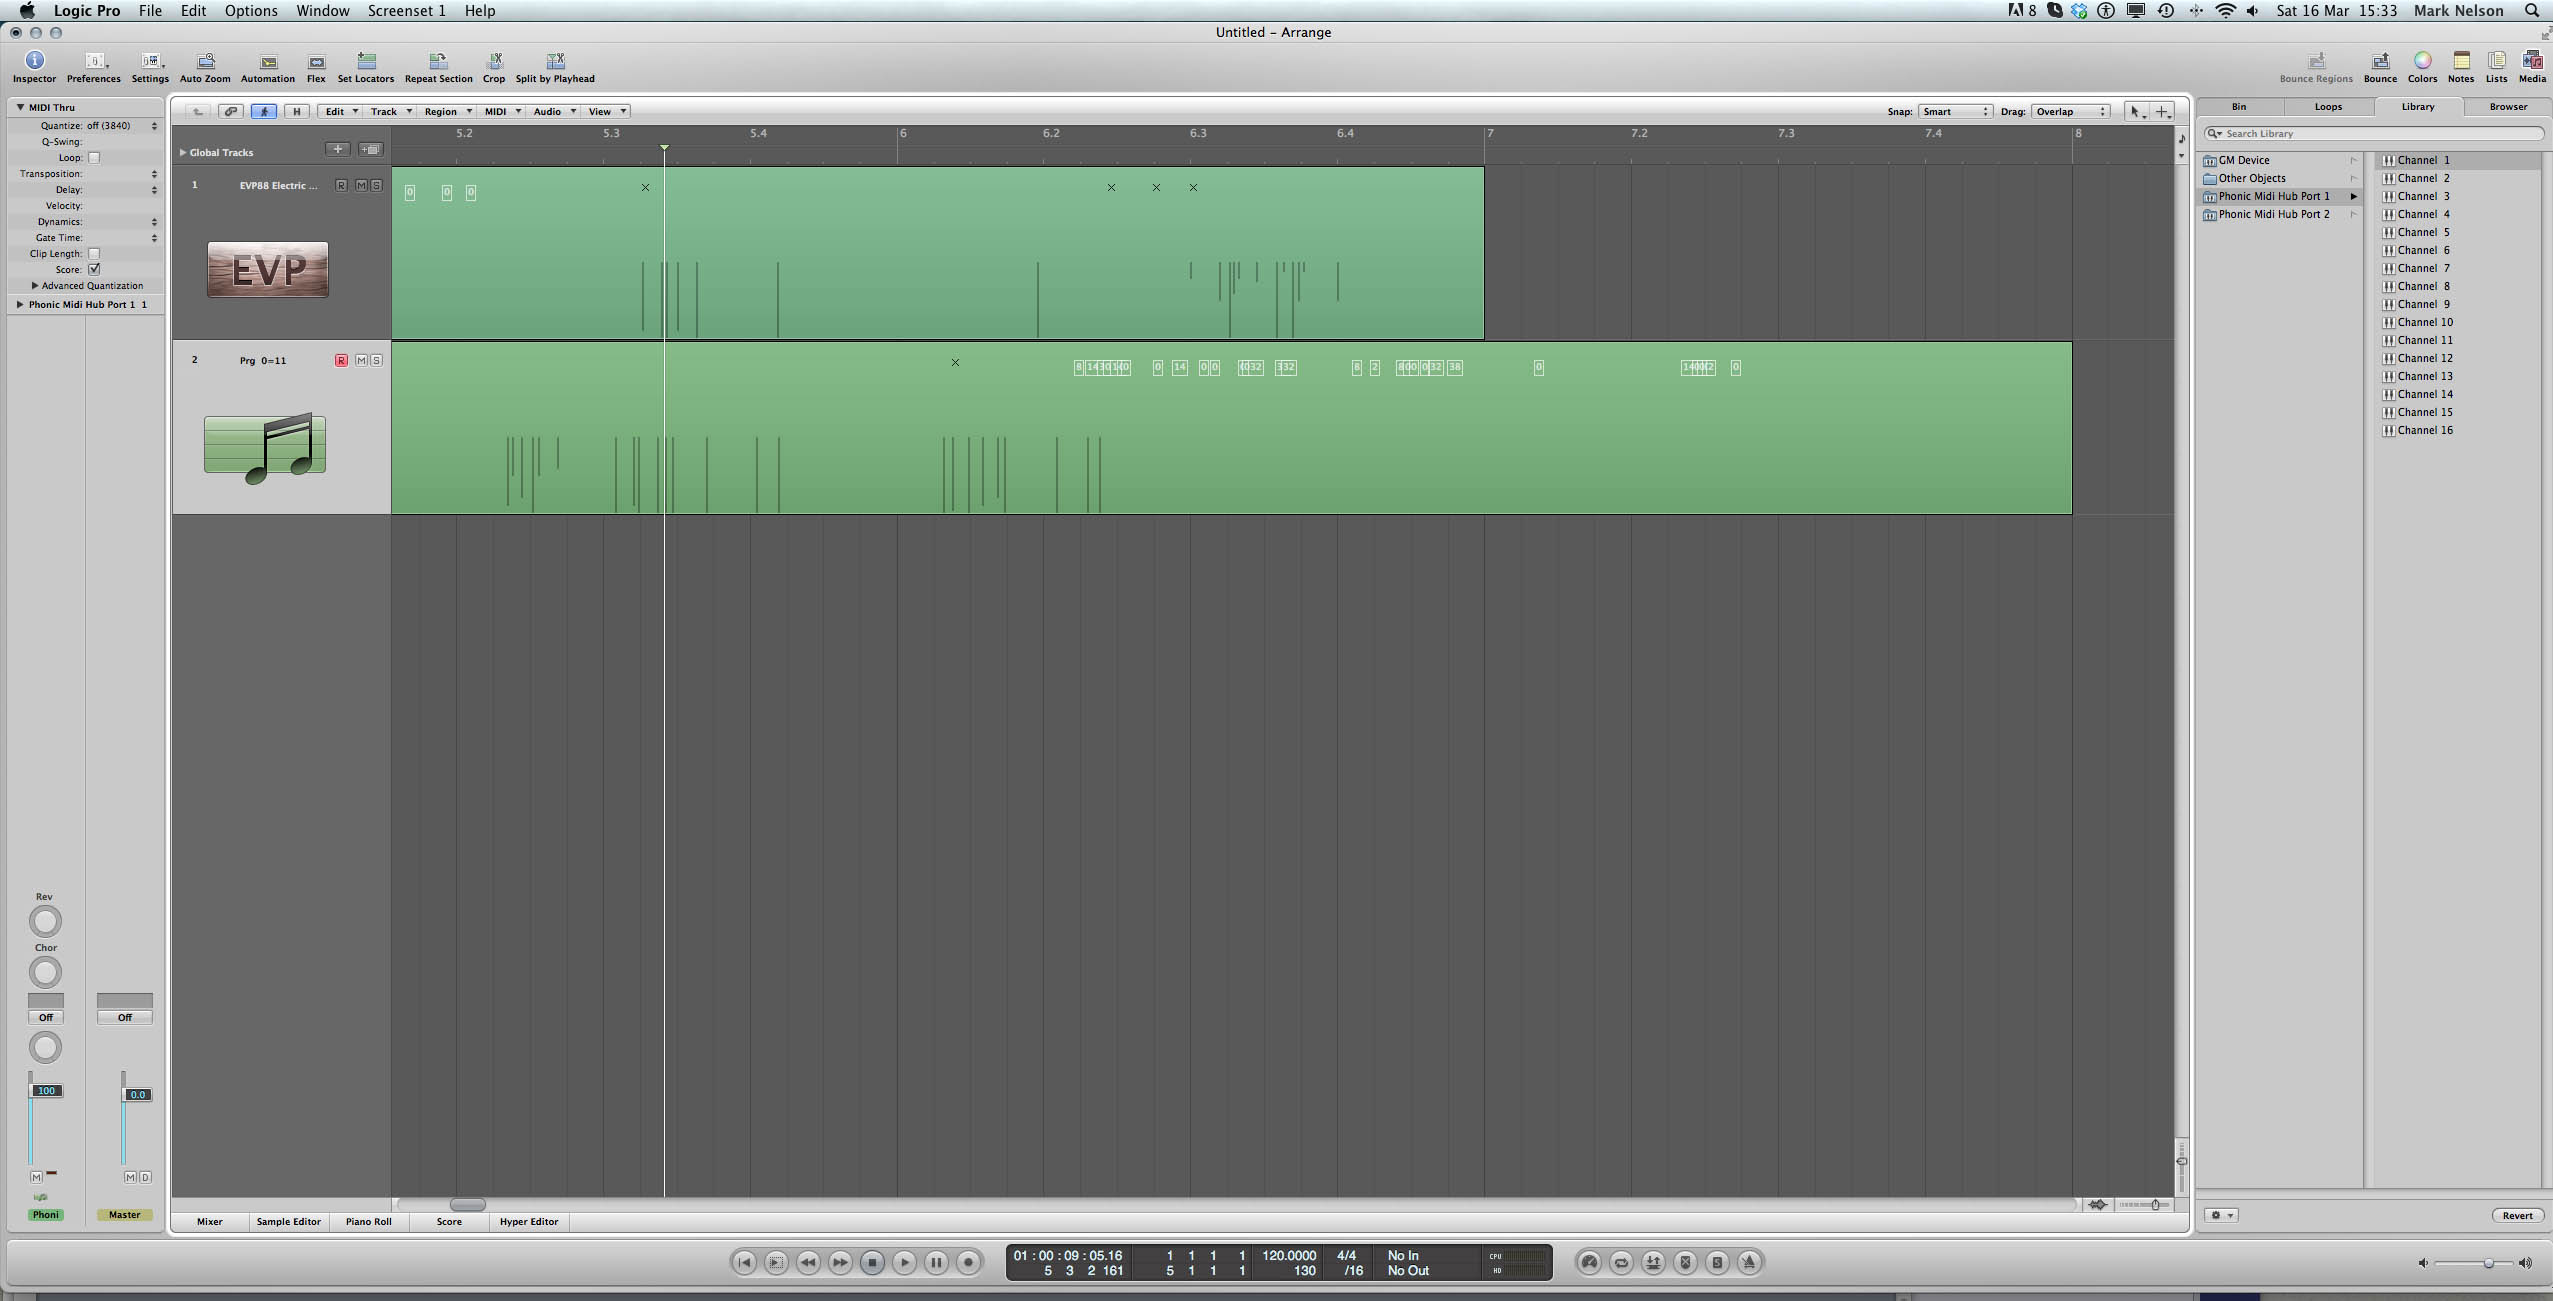Open the Screenset 1 menu
2553x1301 pixels.
point(407,11)
